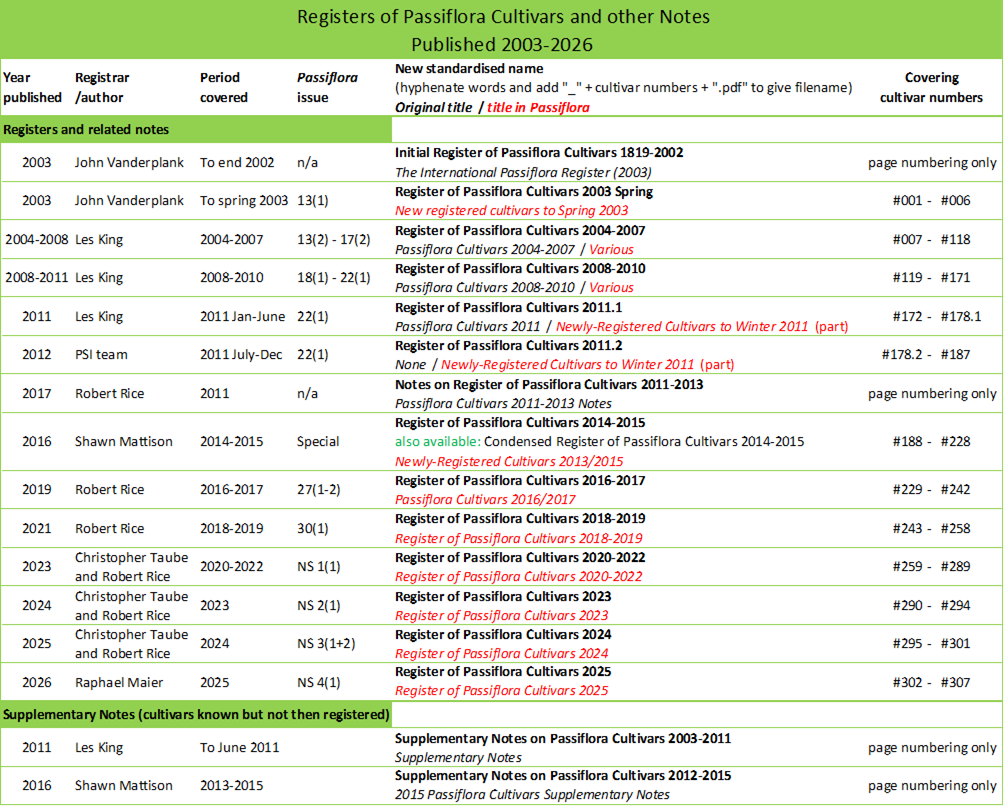Image resolution: width=1004 pixels, height=806 pixels.
Task: Select the cultivar range '#178.2 - #187'
Action: (x=926, y=355)
